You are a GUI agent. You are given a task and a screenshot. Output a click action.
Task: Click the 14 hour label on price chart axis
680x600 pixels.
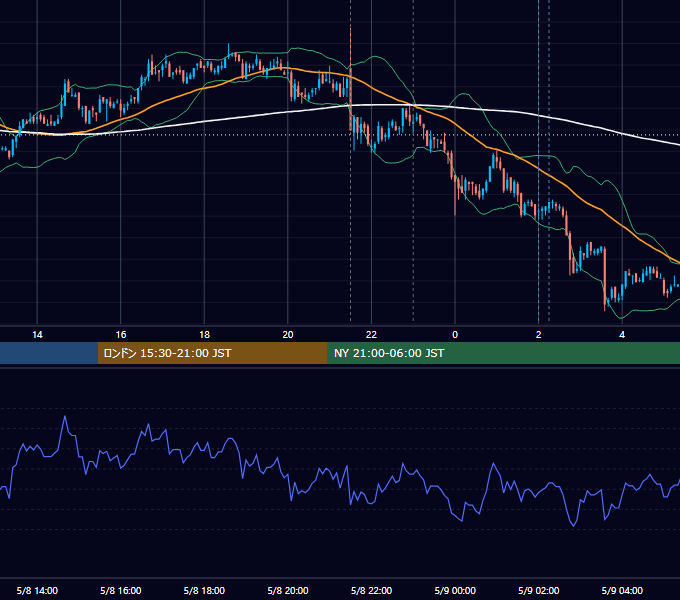[37, 335]
